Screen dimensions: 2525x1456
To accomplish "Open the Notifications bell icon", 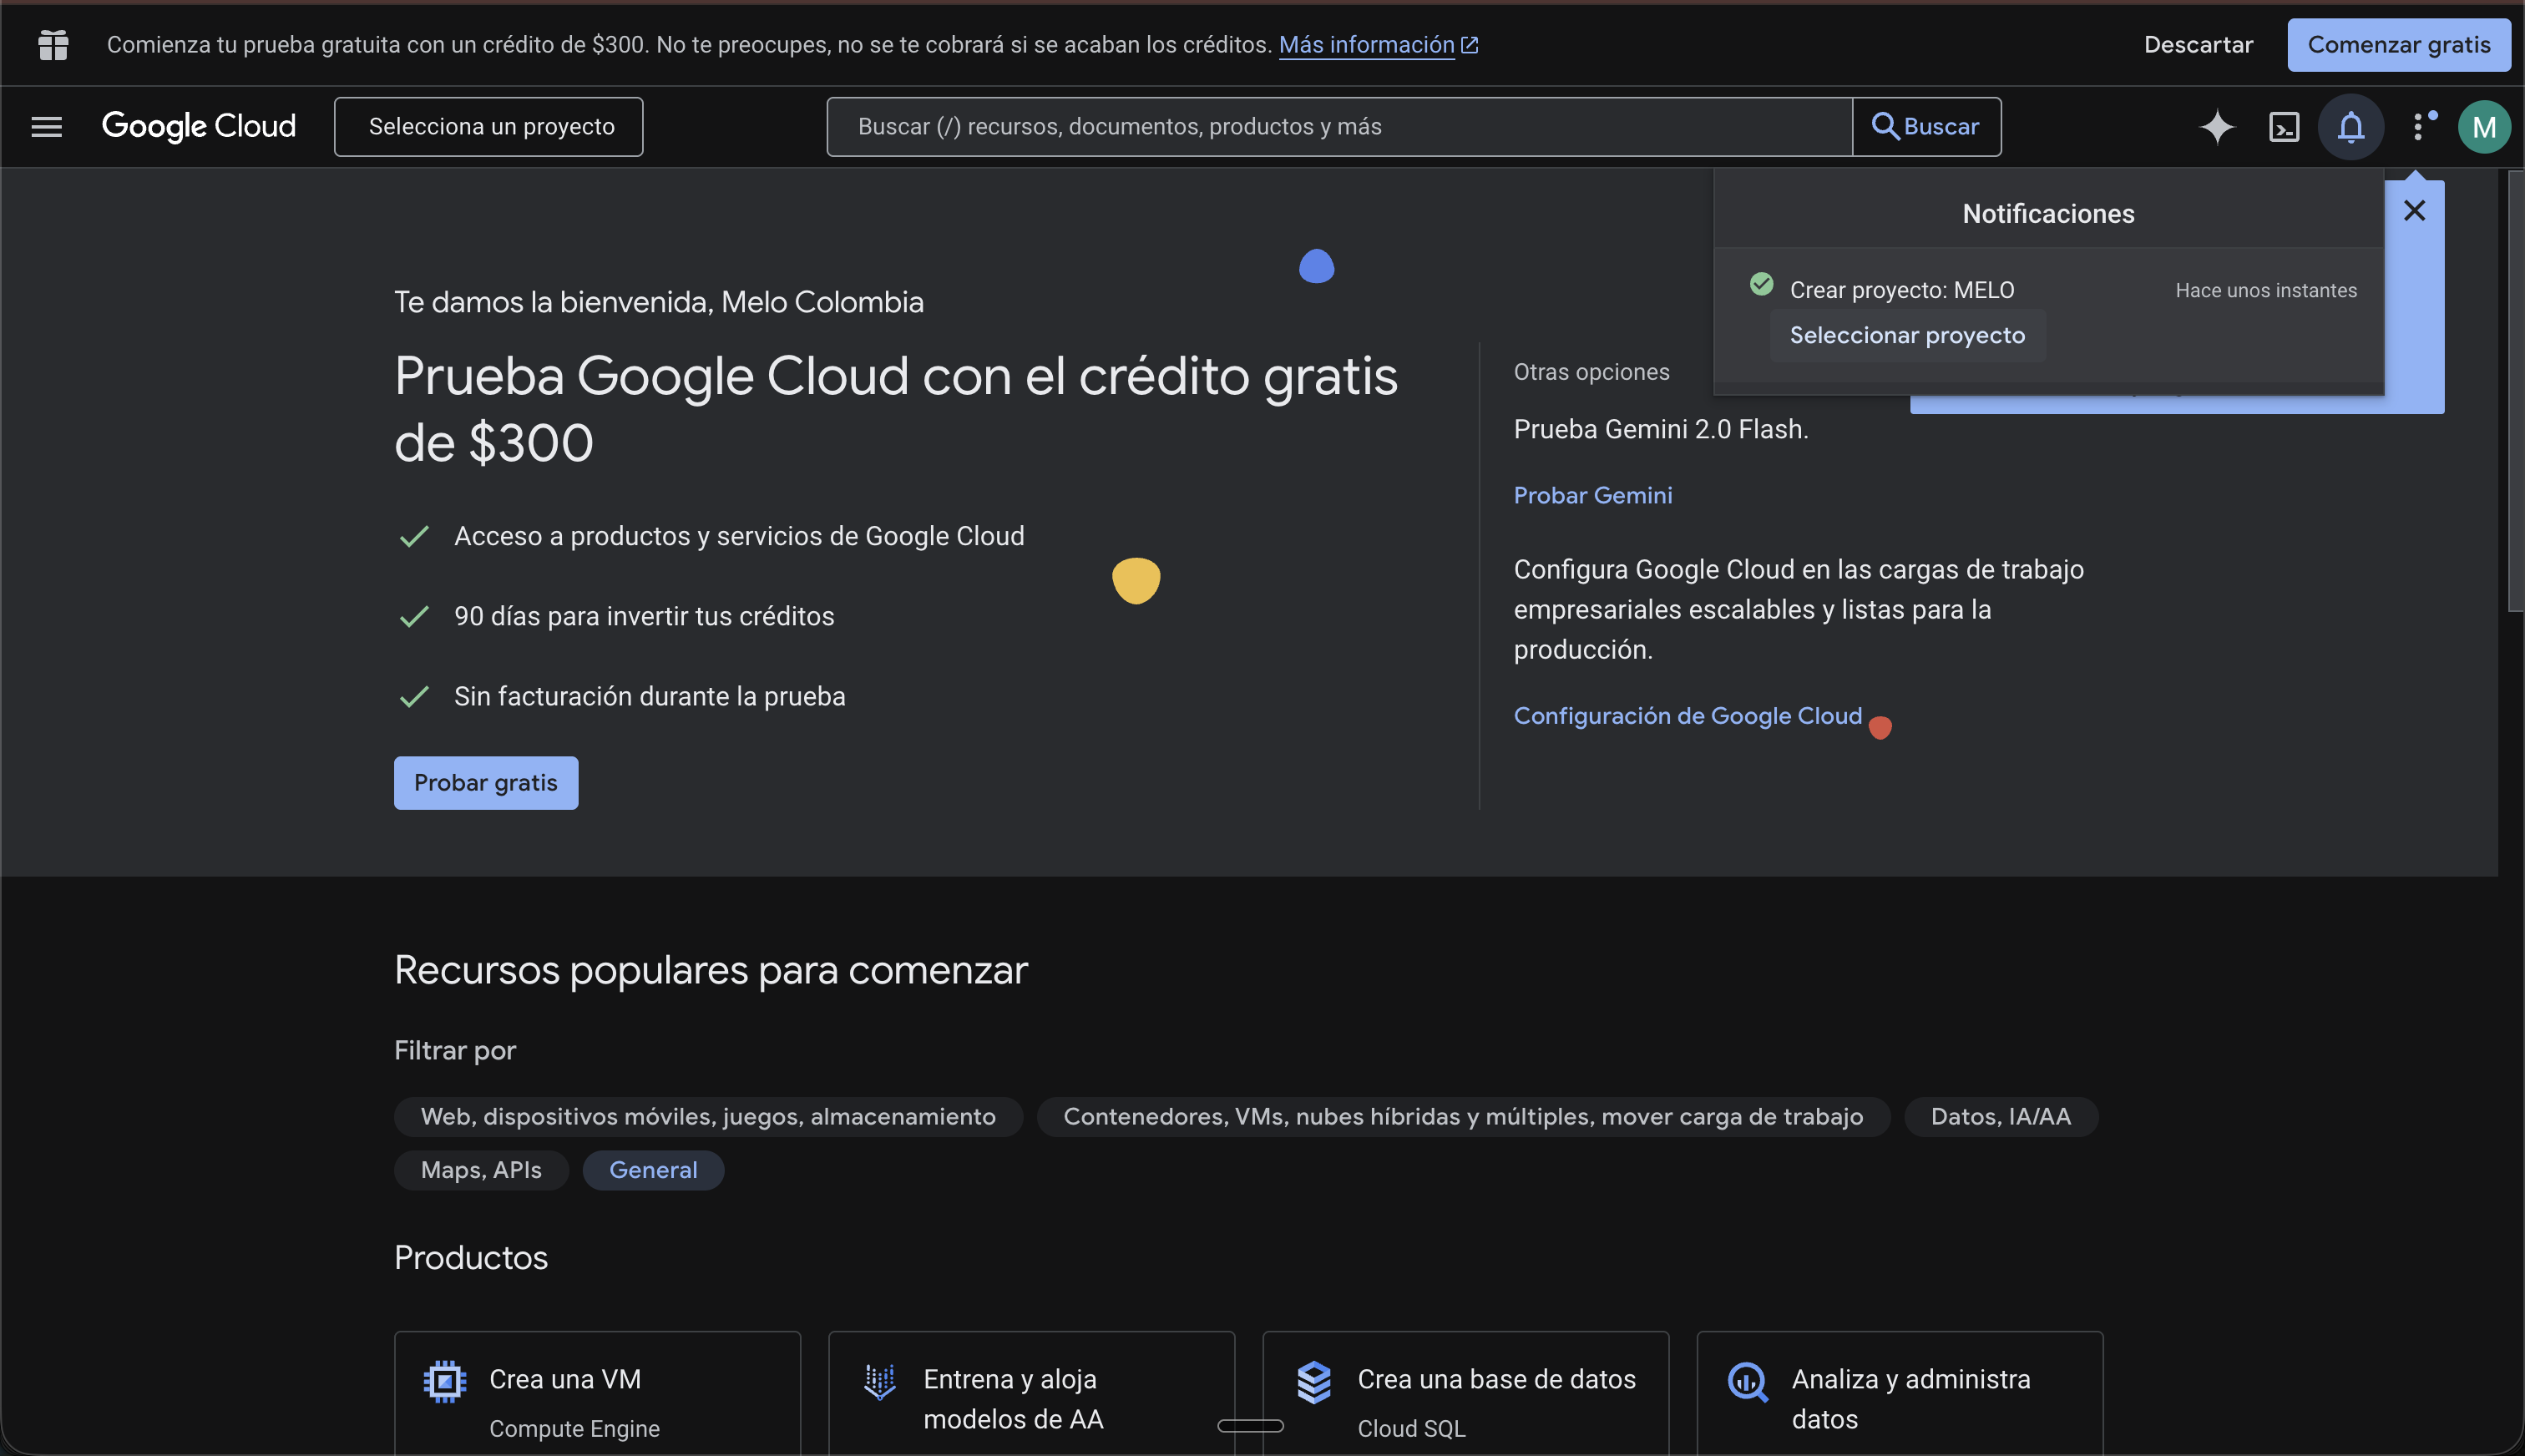I will coord(2350,126).
